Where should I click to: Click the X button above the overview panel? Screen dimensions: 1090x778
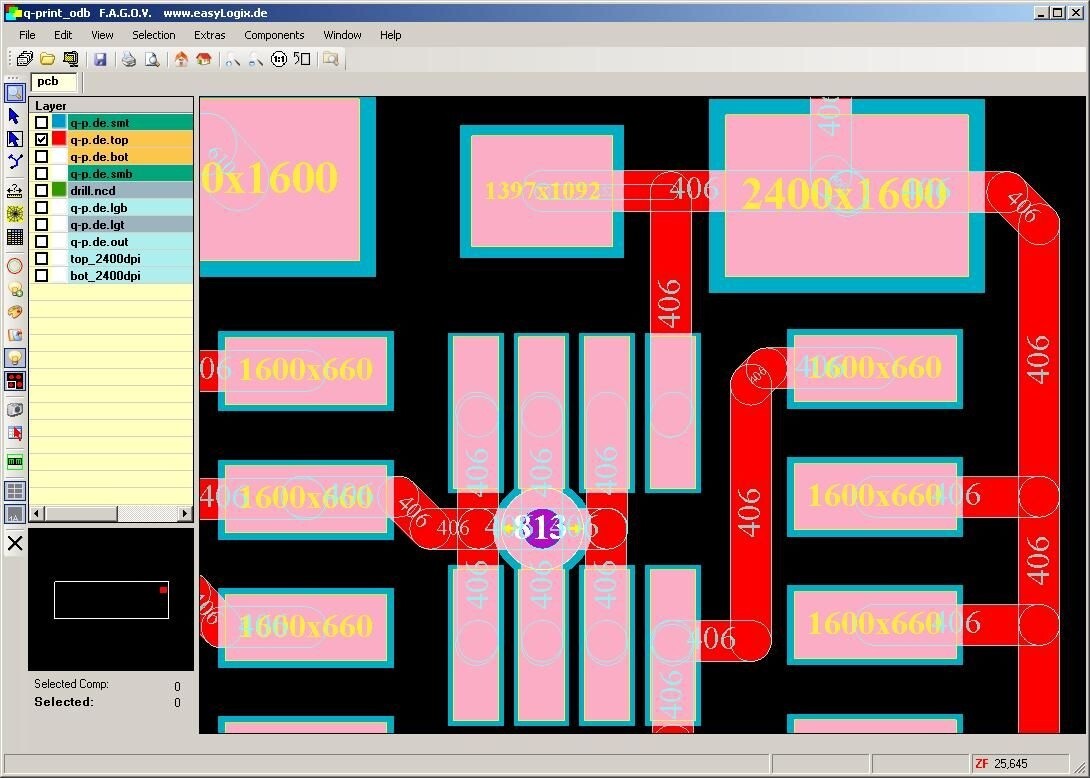14,543
